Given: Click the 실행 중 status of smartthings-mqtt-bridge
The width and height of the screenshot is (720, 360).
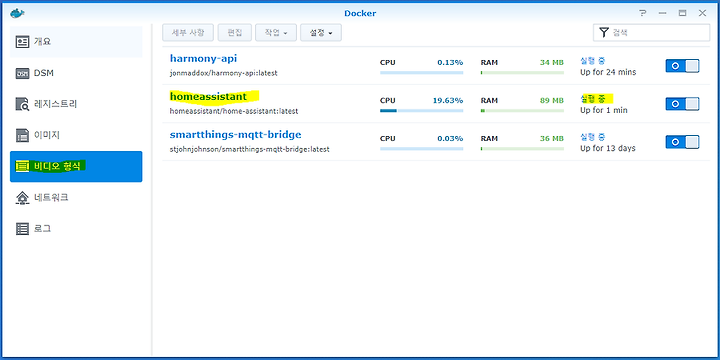Looking at the screenshot, I should click(x=592, y=137).
